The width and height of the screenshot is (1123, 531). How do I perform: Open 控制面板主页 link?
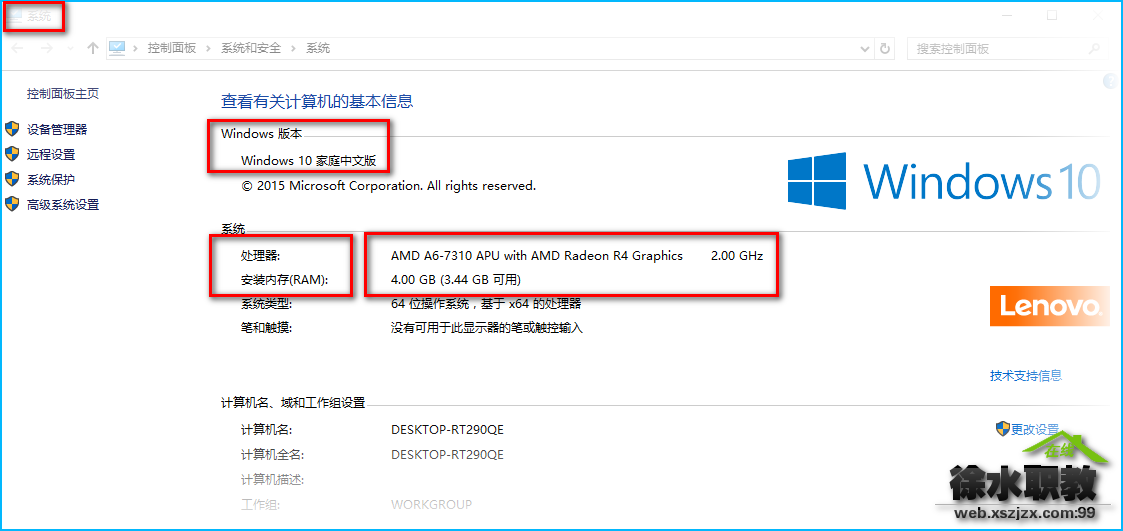click(63, 93)
